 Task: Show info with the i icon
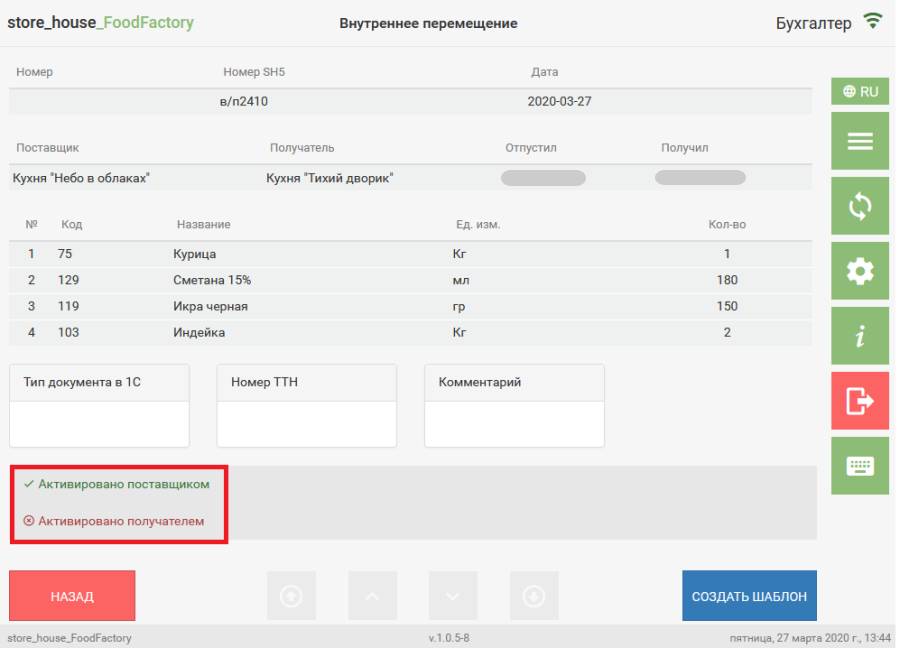(x=860, y=336)
